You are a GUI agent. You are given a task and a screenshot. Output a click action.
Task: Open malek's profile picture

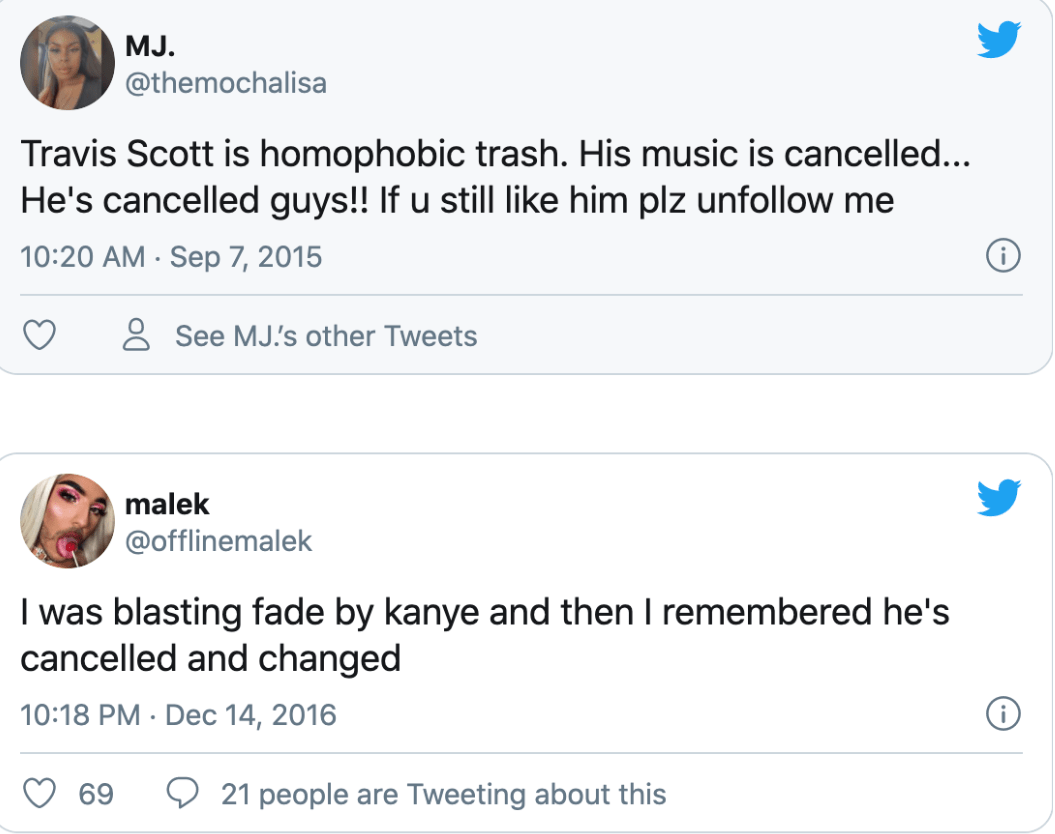point(68,520)
